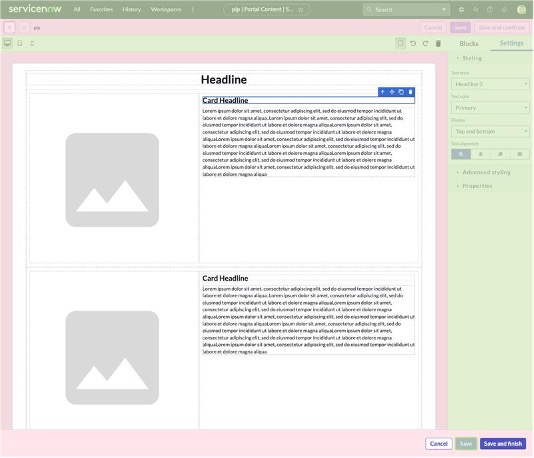
Task: Select the first card image placeholder
Action: (112, 180)
